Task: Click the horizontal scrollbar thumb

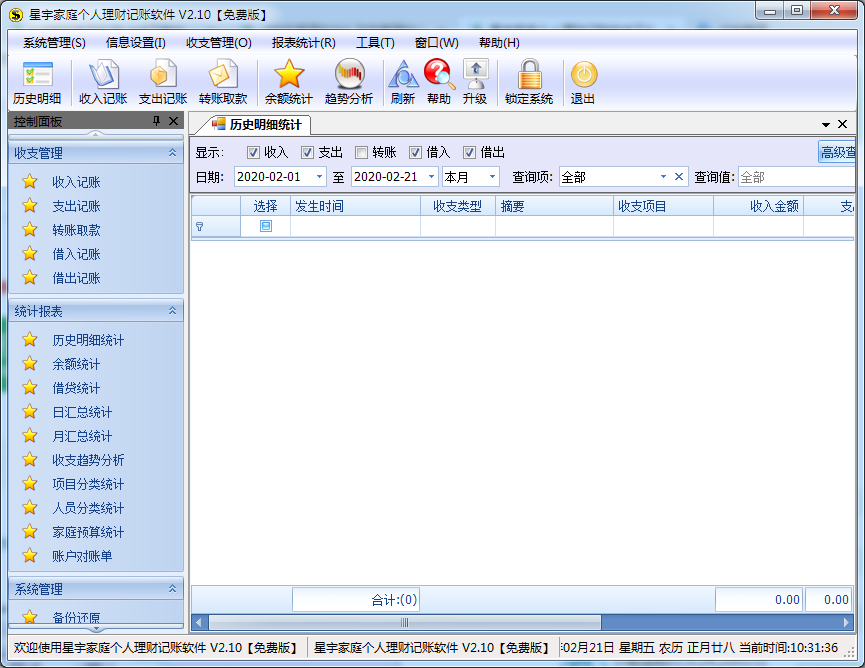Action: click(x=405, y=622)
